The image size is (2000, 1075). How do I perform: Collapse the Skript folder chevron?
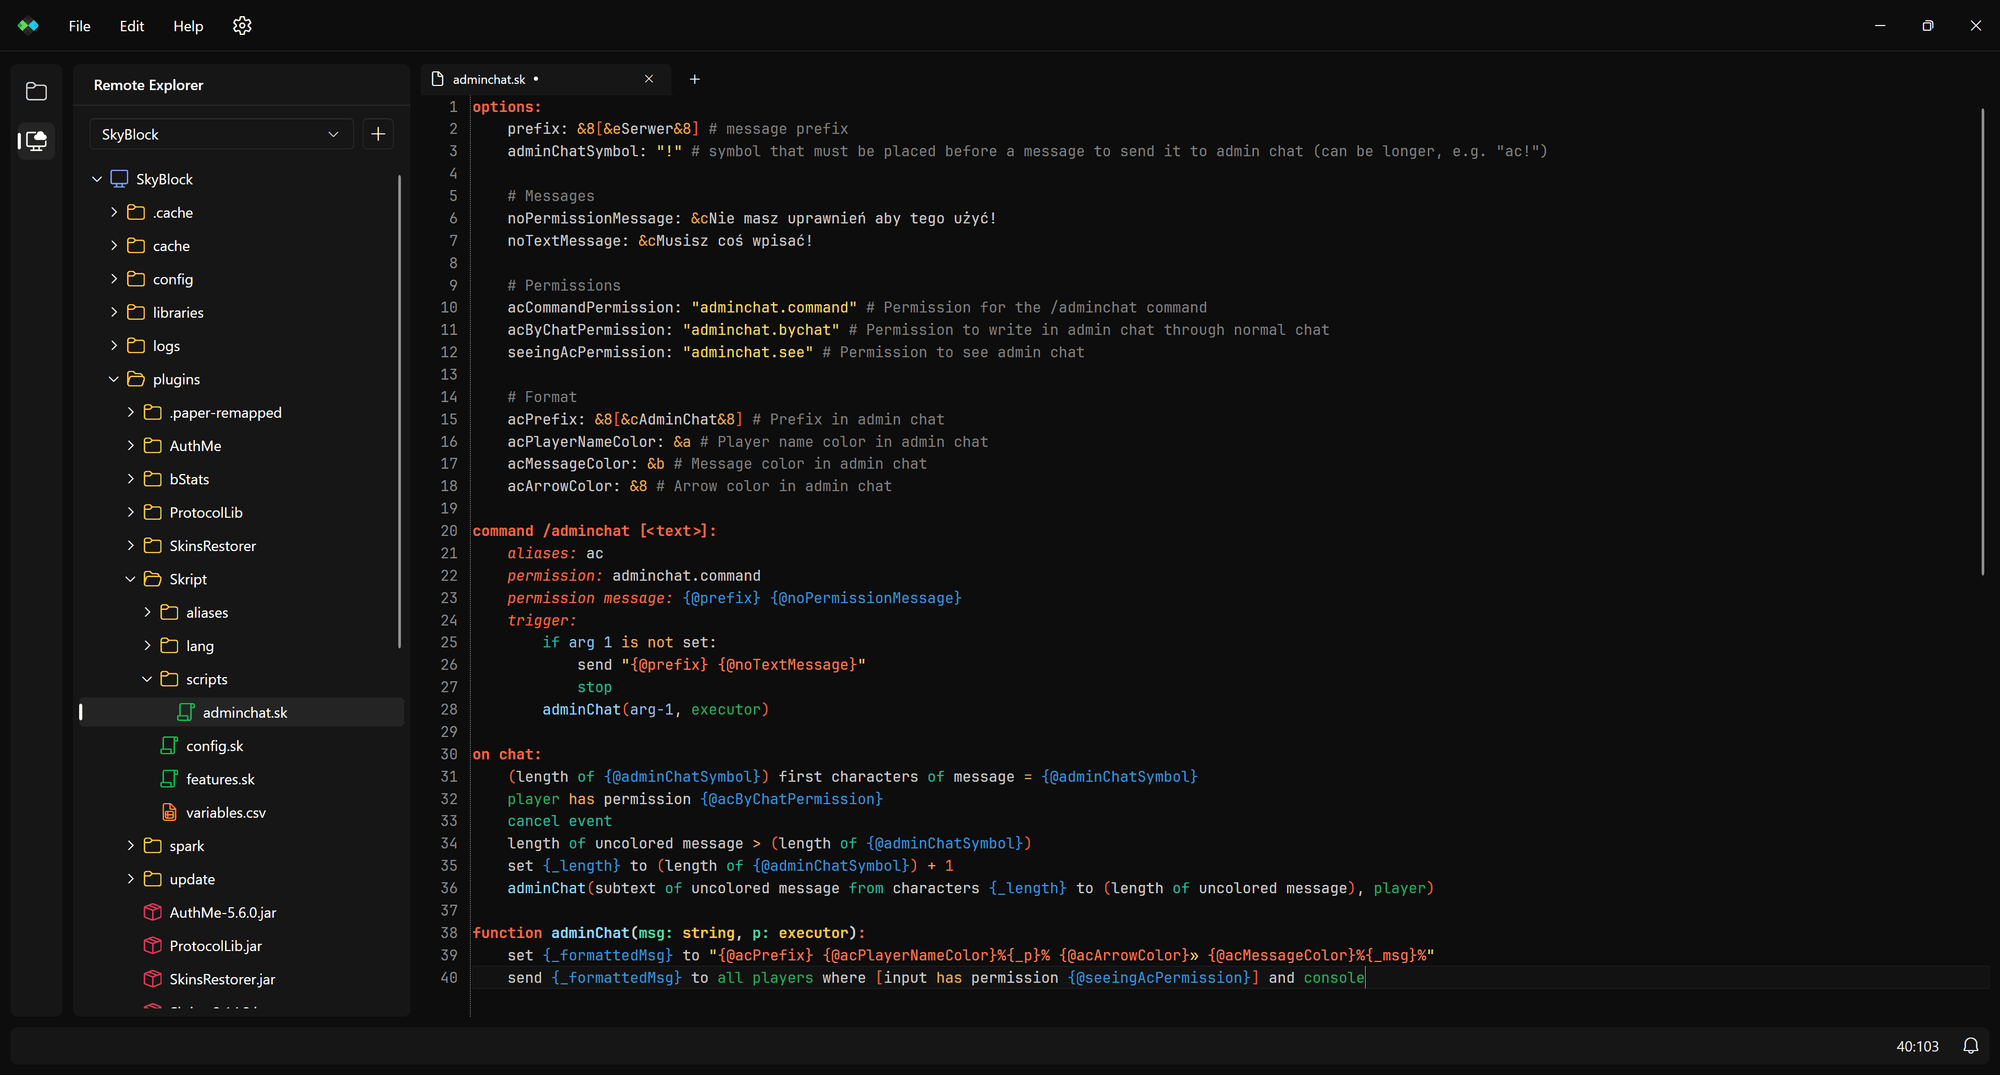point(130,579)
